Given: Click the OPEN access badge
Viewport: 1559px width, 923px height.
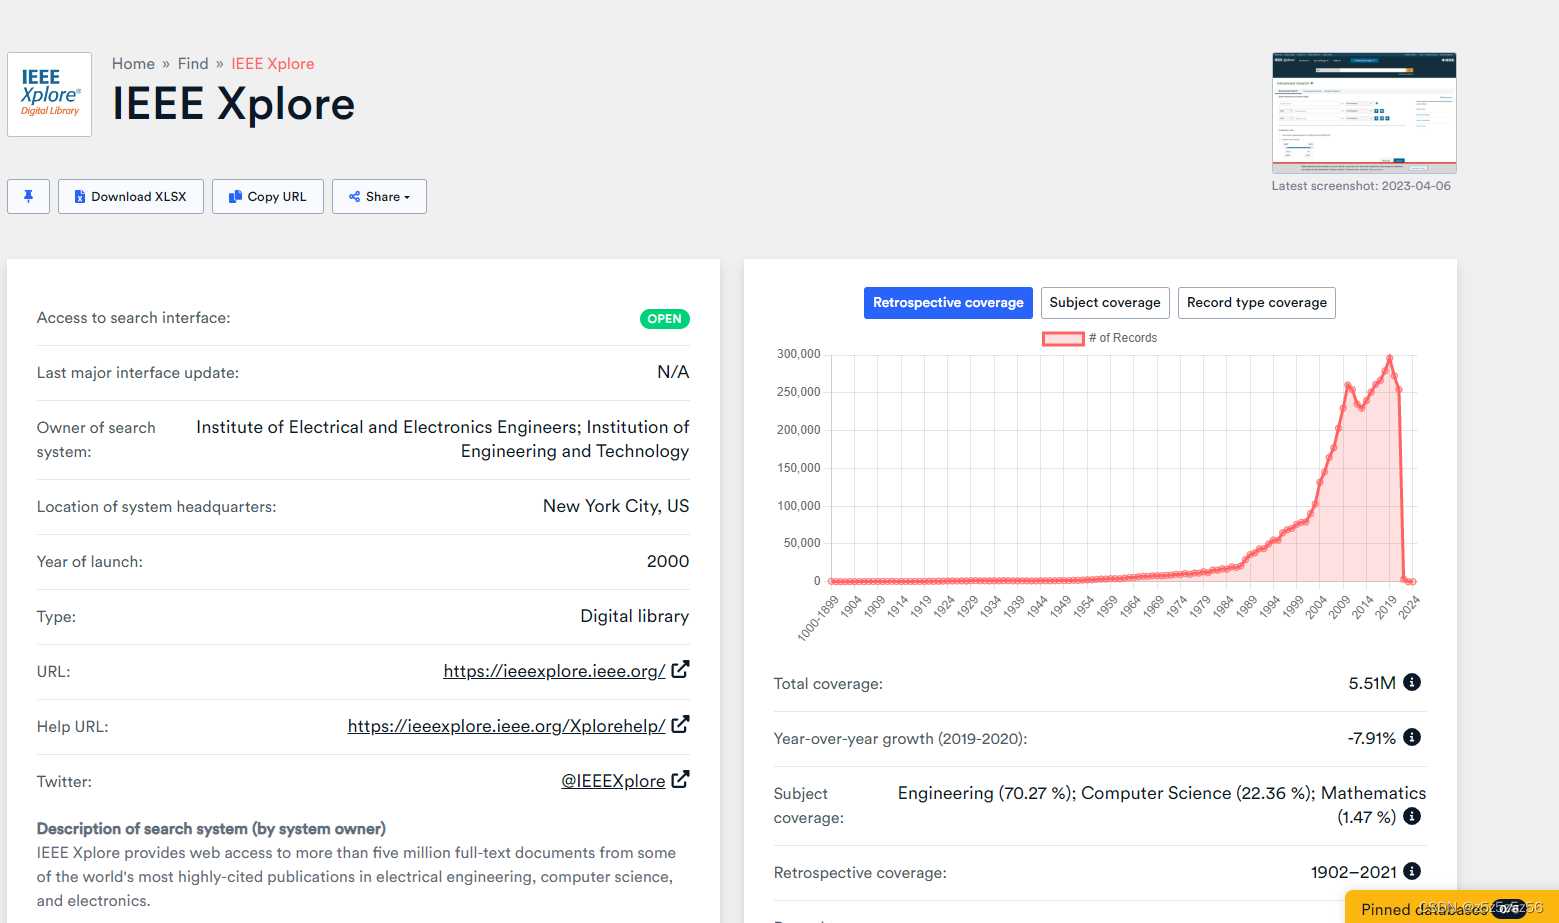Looking at the screenshot, I should click(x=665, y=319).
